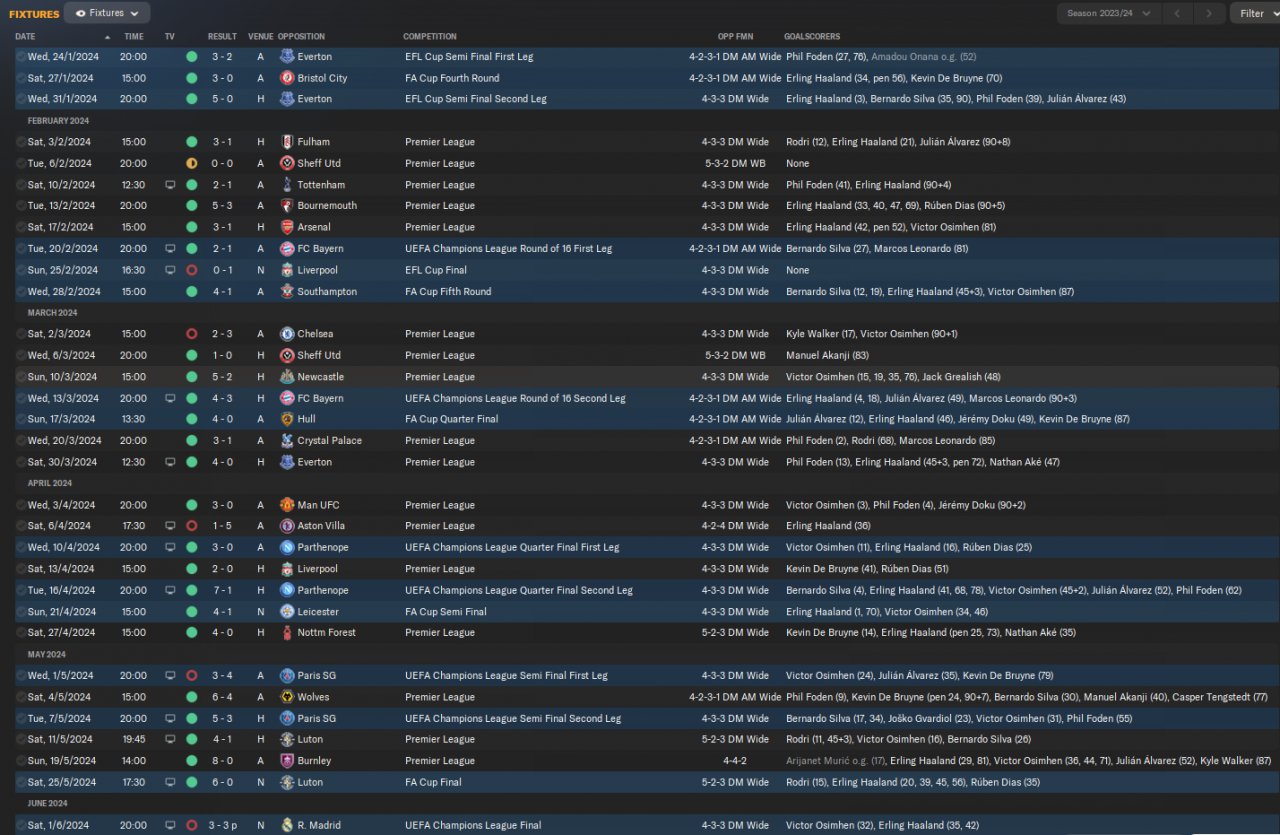Select the 1 - 5 result against Aston Villa
The width and height of the screenshot is (1280, 835).
(222, 526)
